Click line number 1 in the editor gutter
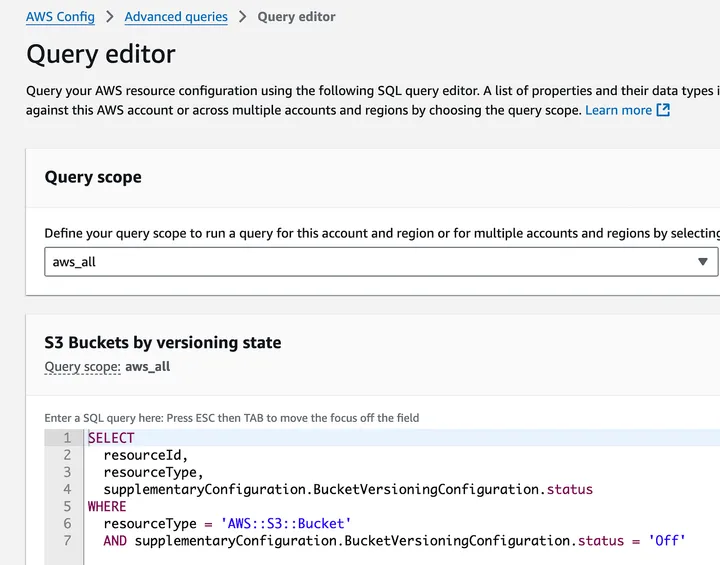 point(67,438)
